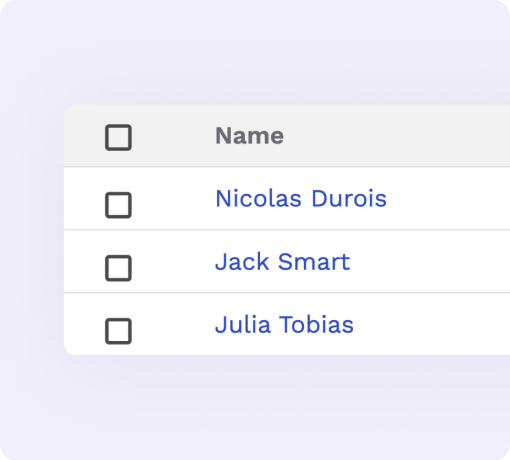This screenshot has height=460, width=510.
Task: Tick the select-all checkbox in header
Action: pyautogui.click(x=118, y=138)
